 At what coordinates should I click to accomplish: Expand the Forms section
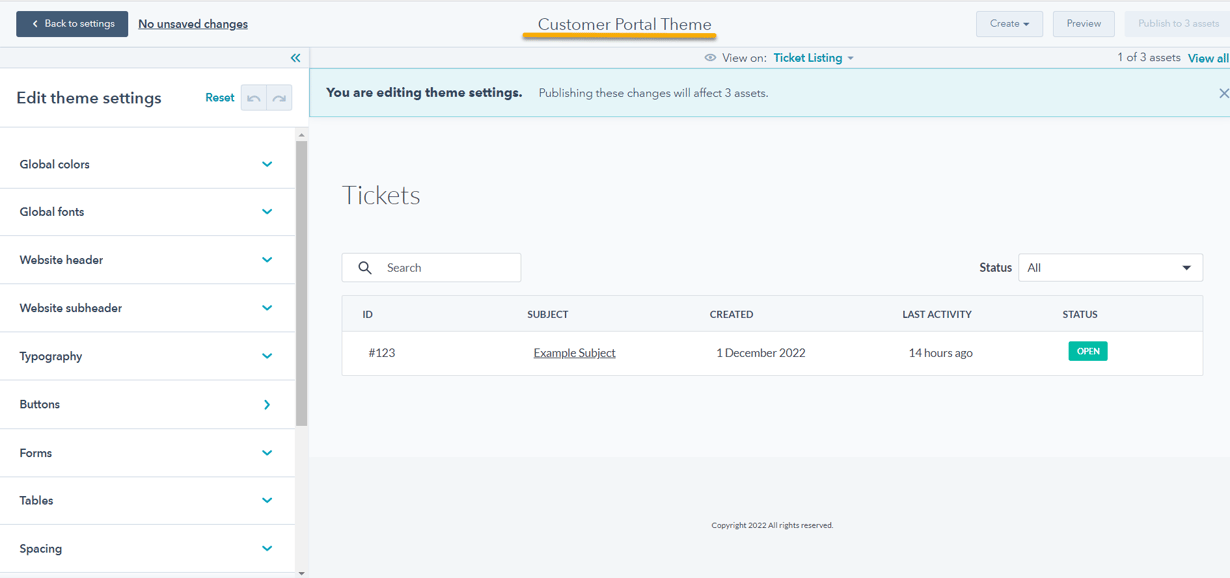pos(267,453)
